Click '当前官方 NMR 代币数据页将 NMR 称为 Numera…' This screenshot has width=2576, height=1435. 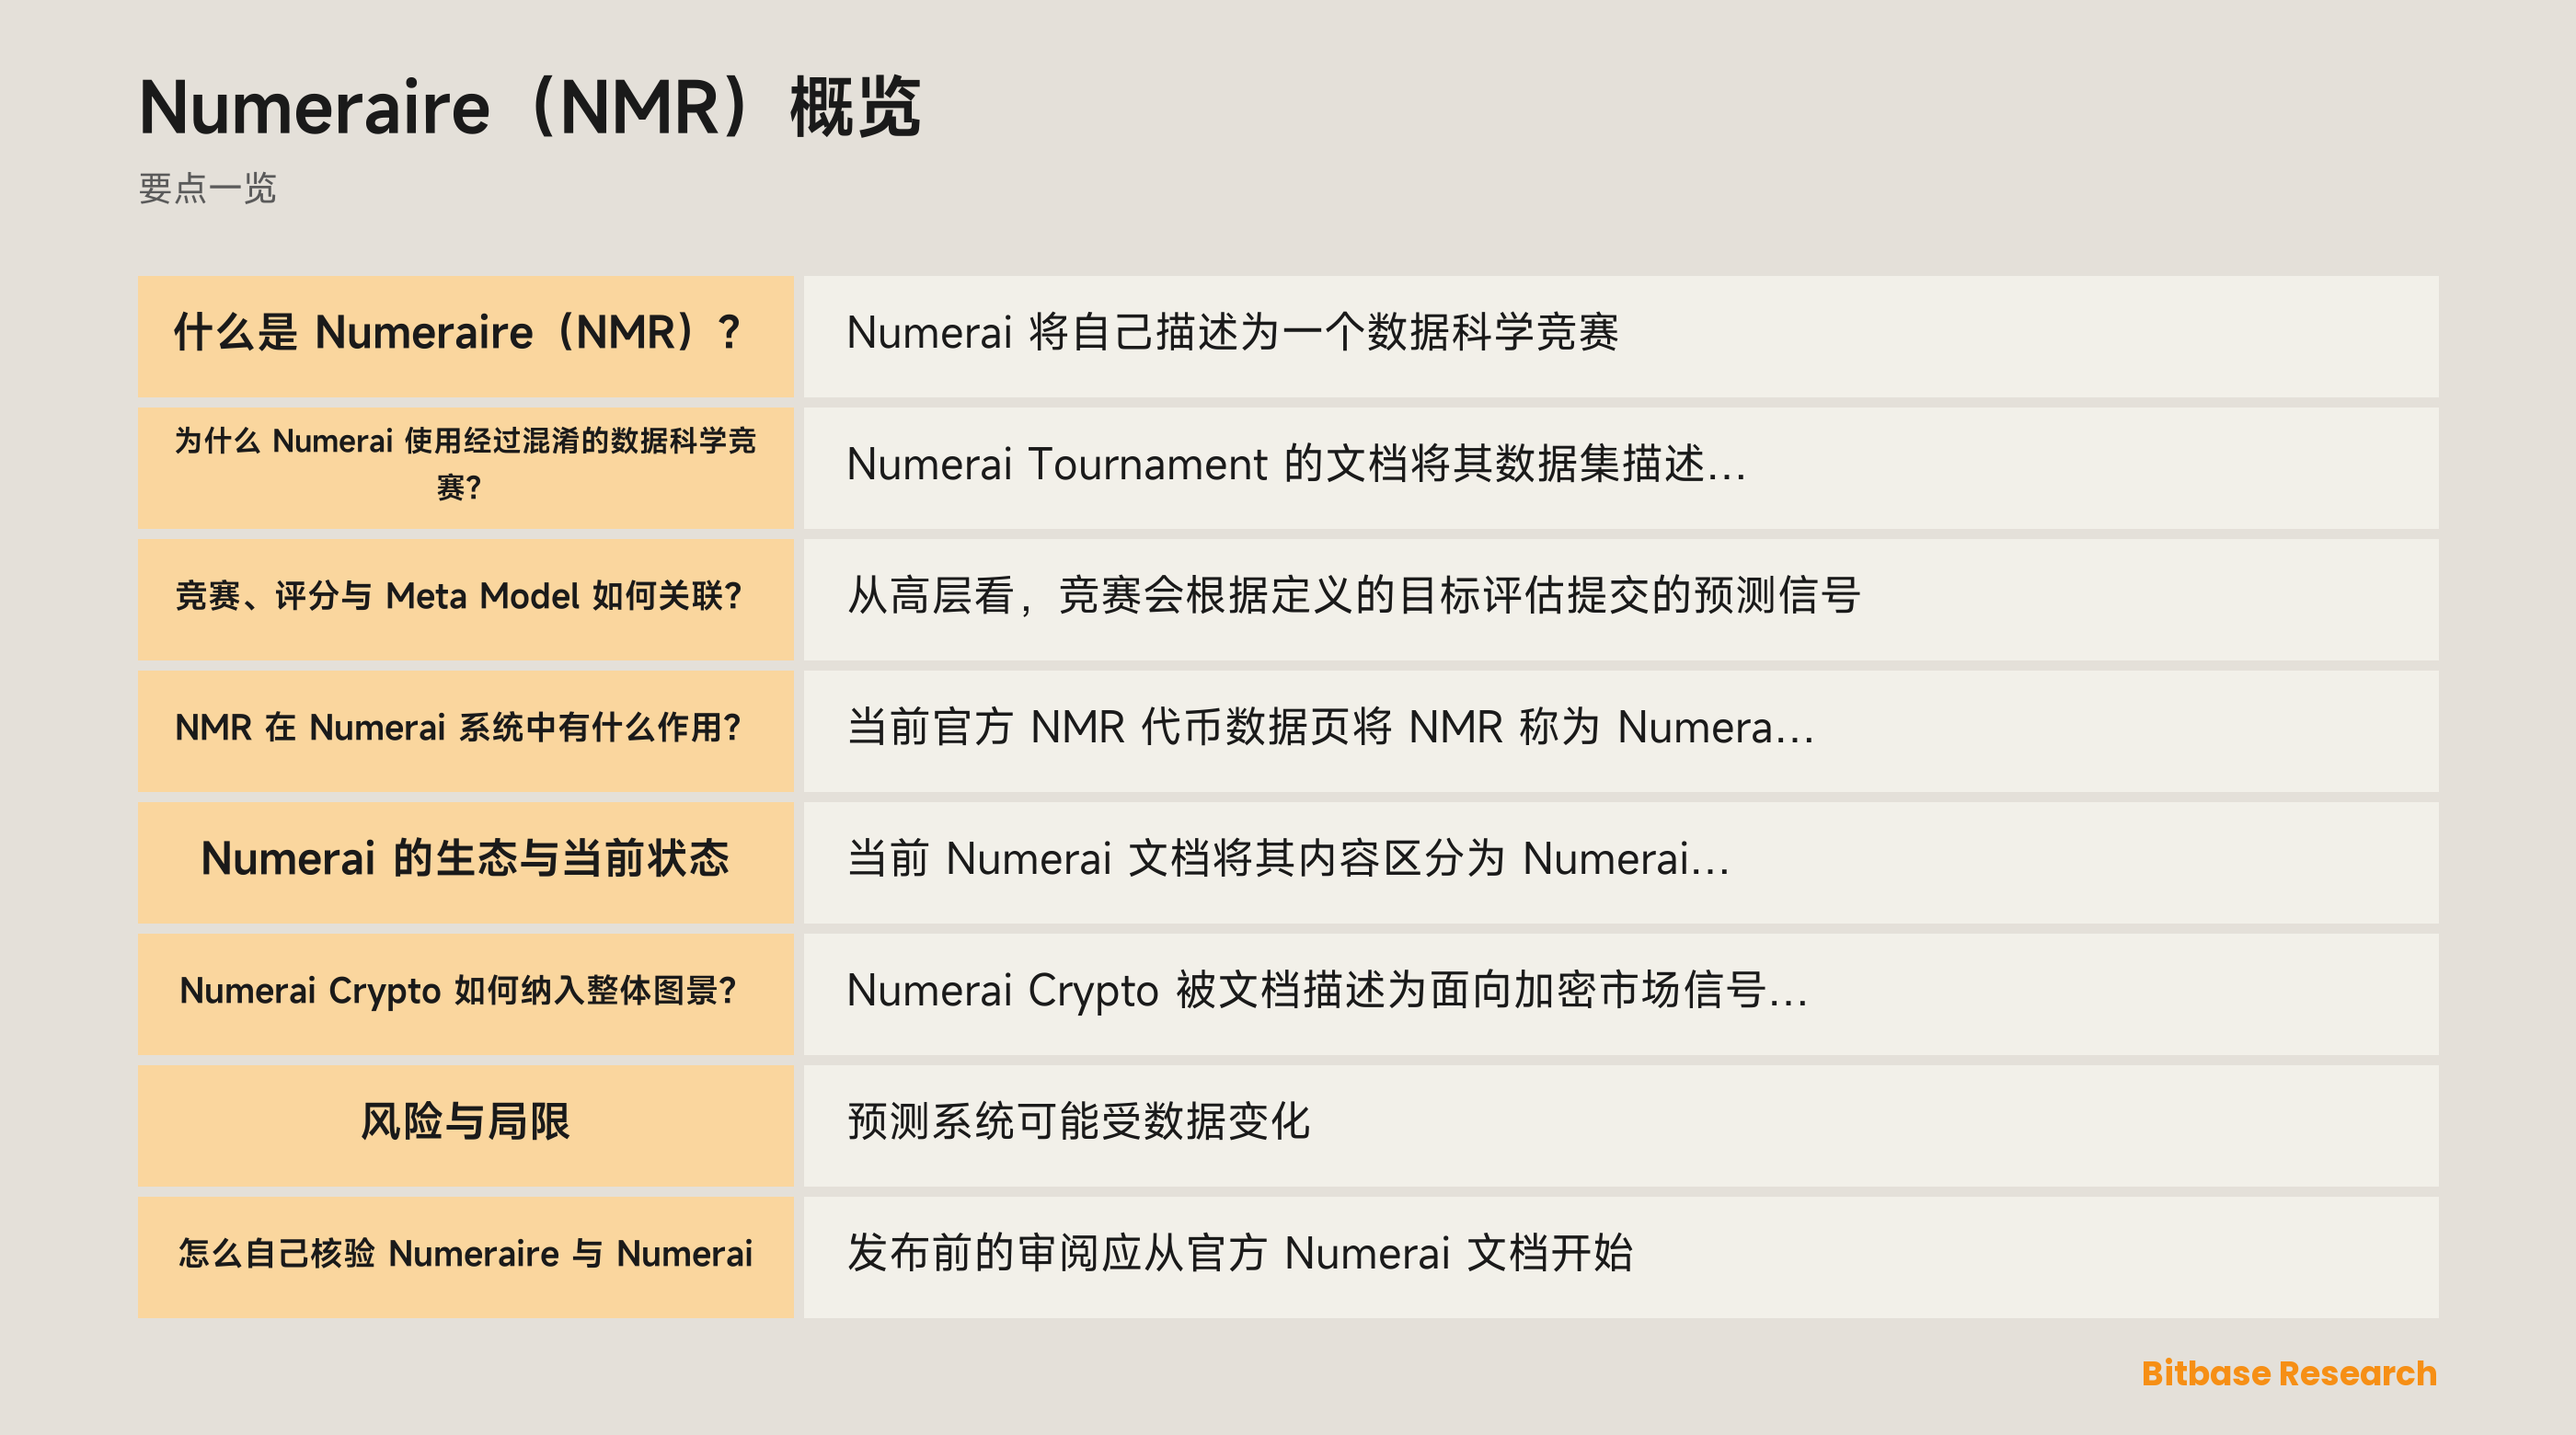(x=1330, y=727)
